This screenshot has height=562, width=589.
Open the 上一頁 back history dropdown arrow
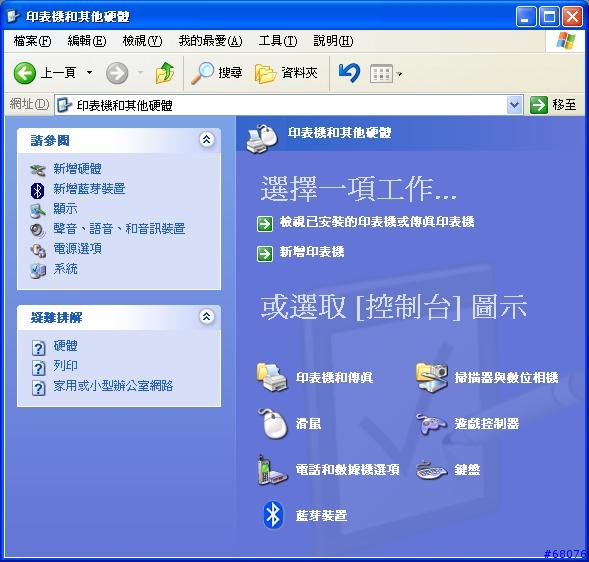pos(89,73)
